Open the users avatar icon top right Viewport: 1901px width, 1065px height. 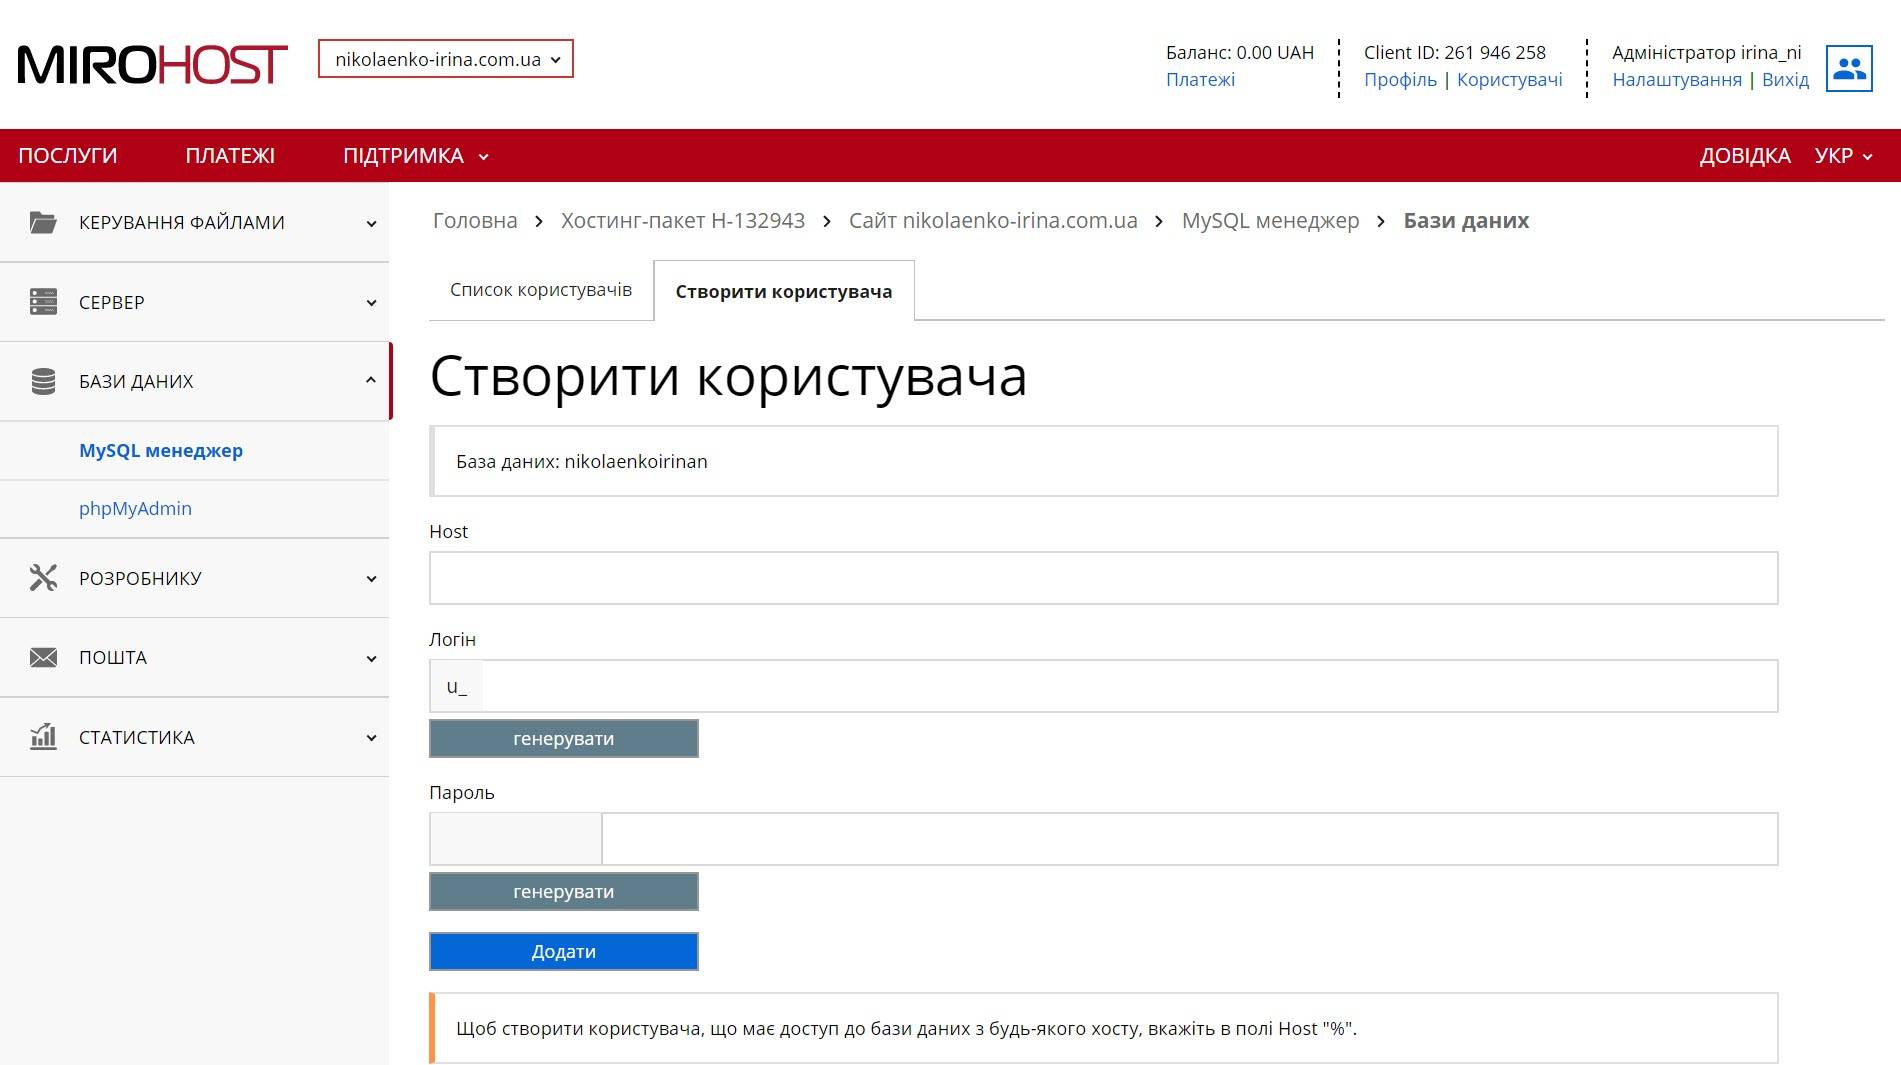(x=1849, y=68)
